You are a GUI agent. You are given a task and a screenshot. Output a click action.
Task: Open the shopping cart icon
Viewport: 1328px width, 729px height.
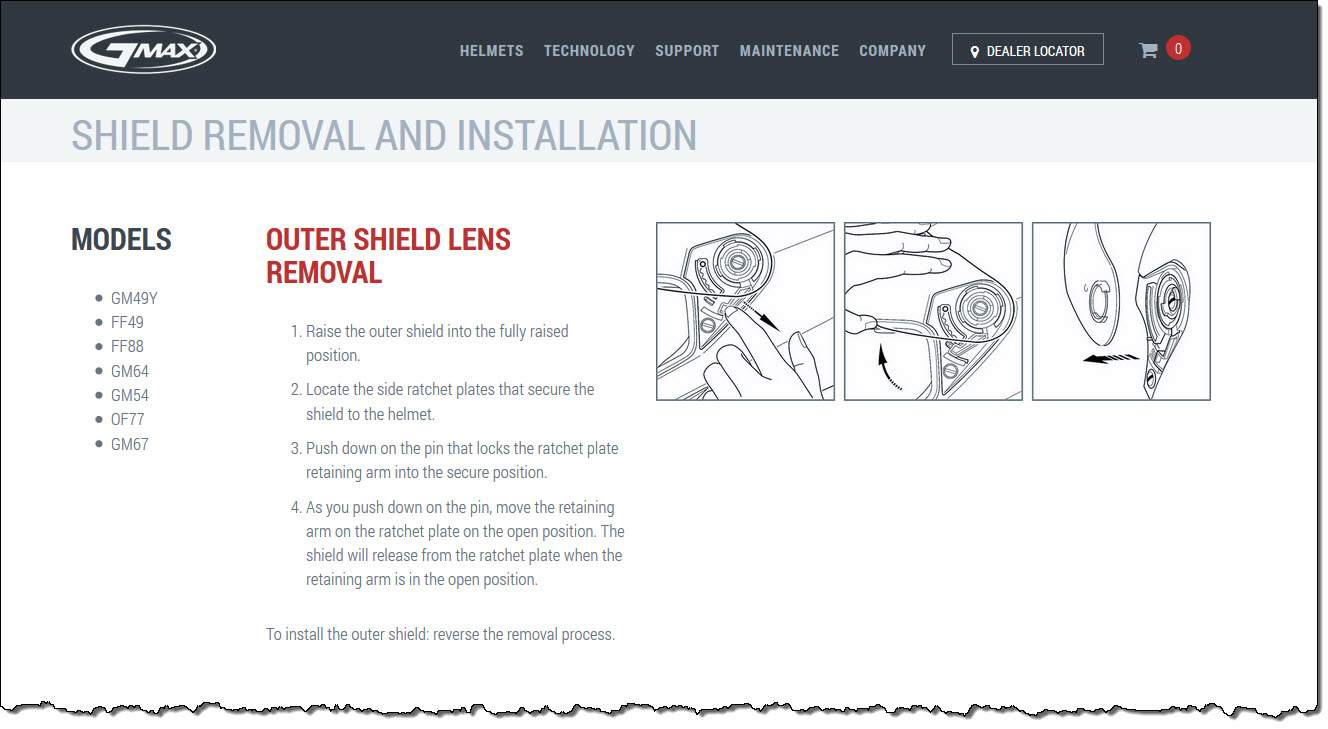pos(1148,51)
